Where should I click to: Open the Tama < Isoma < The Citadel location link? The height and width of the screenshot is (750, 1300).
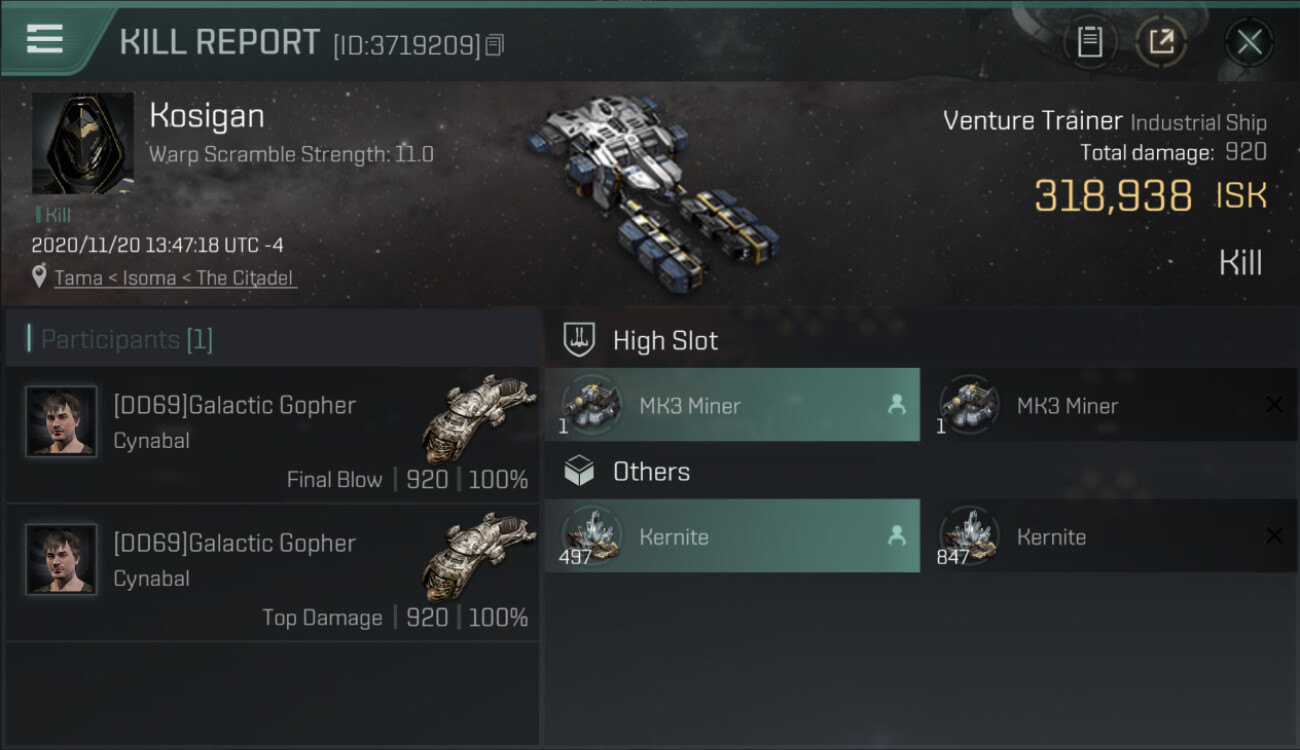pos(175,278)
